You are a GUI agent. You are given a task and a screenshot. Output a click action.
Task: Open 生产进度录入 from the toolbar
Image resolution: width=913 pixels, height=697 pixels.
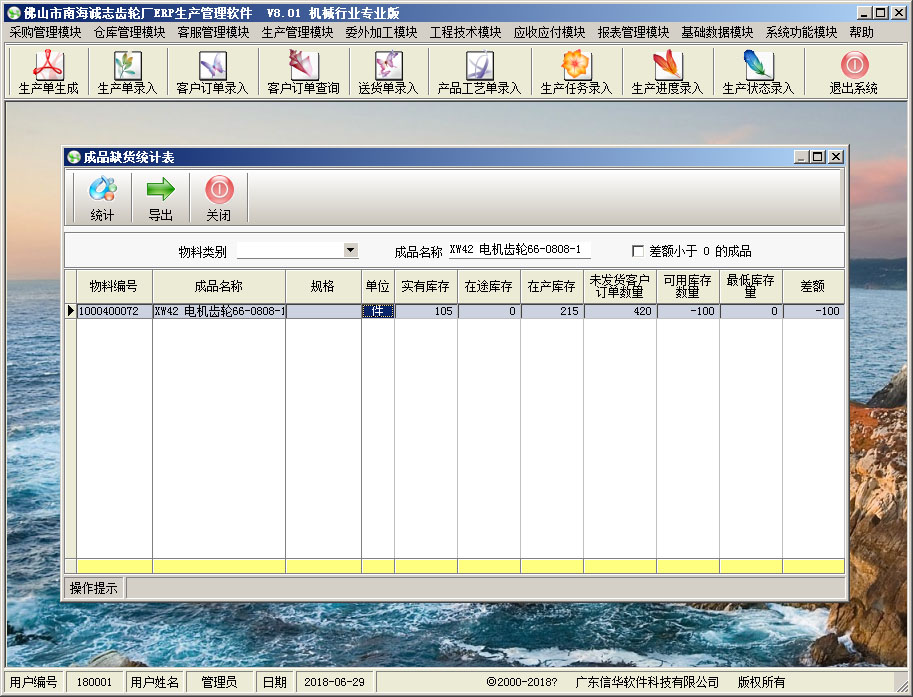[666, 71]
